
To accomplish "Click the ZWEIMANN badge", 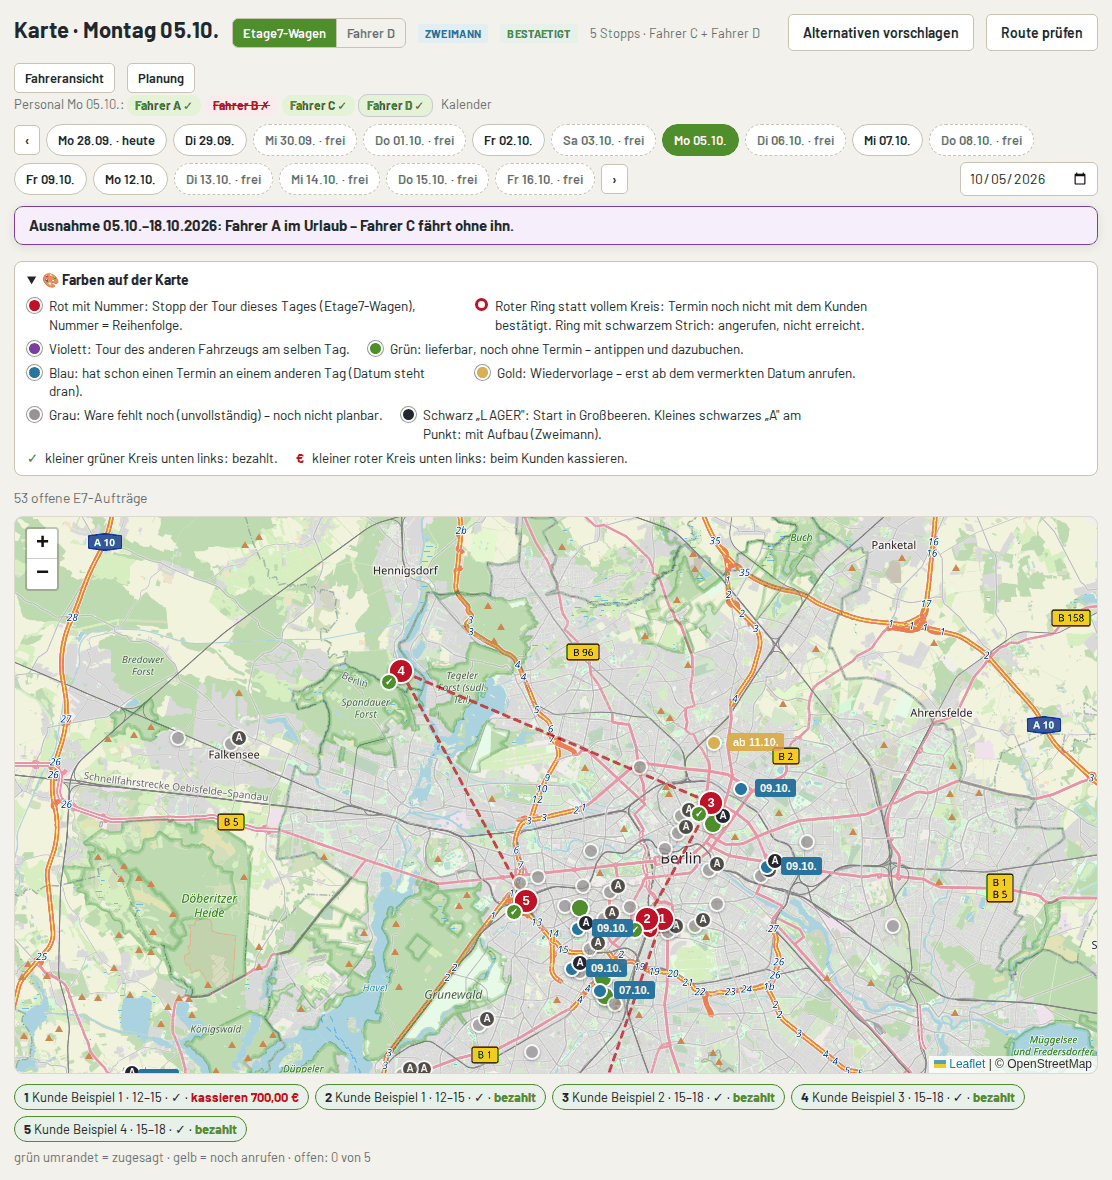I will 453,34.
